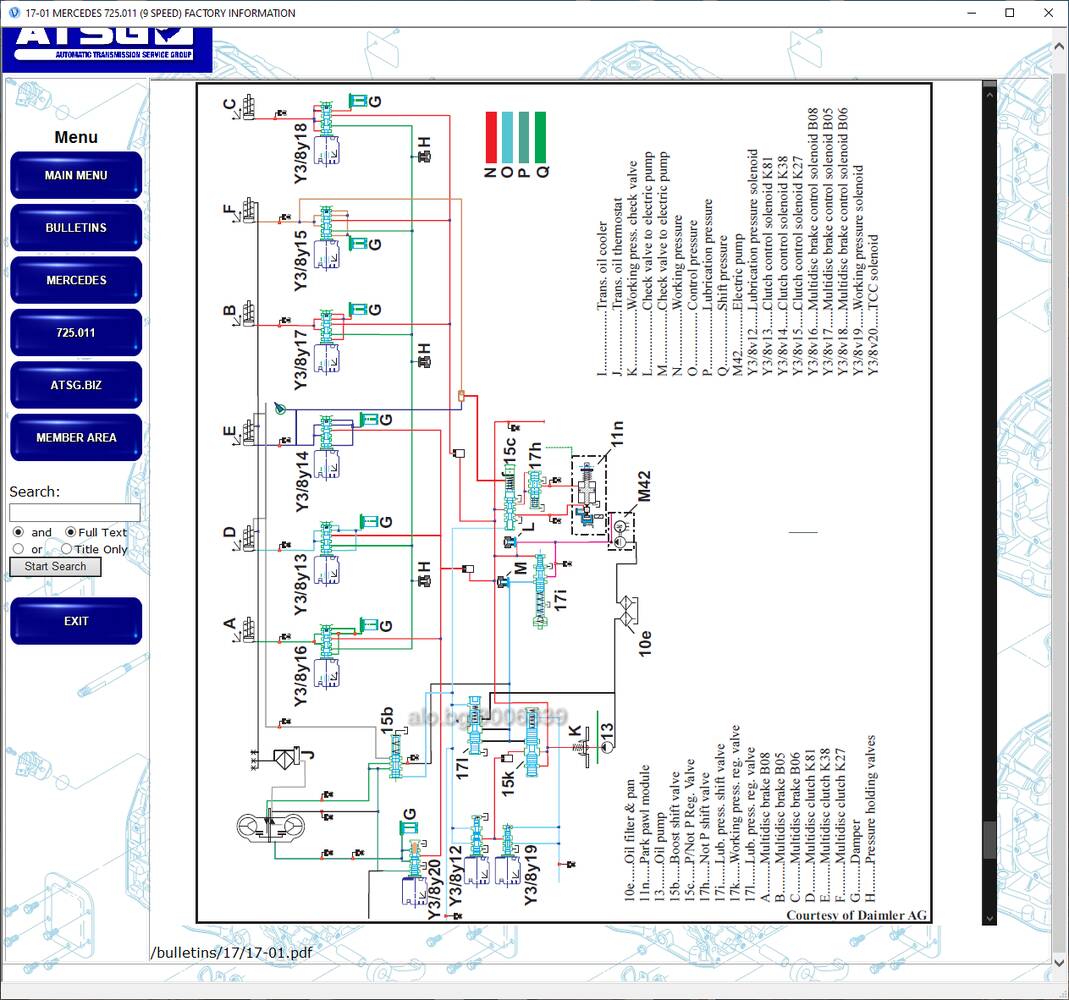Click the 'Y3/8v20....TCC solenoid' legend line
Viewport: 1069px width, 1000px height.
point(873,305)
